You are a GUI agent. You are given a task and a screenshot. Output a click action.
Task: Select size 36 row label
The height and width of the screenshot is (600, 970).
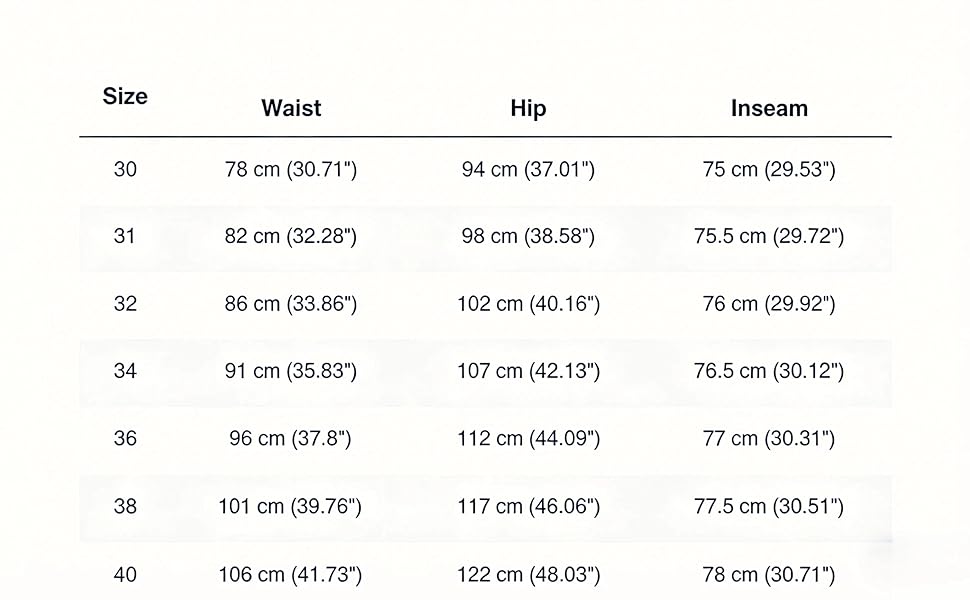click(125, 439)
